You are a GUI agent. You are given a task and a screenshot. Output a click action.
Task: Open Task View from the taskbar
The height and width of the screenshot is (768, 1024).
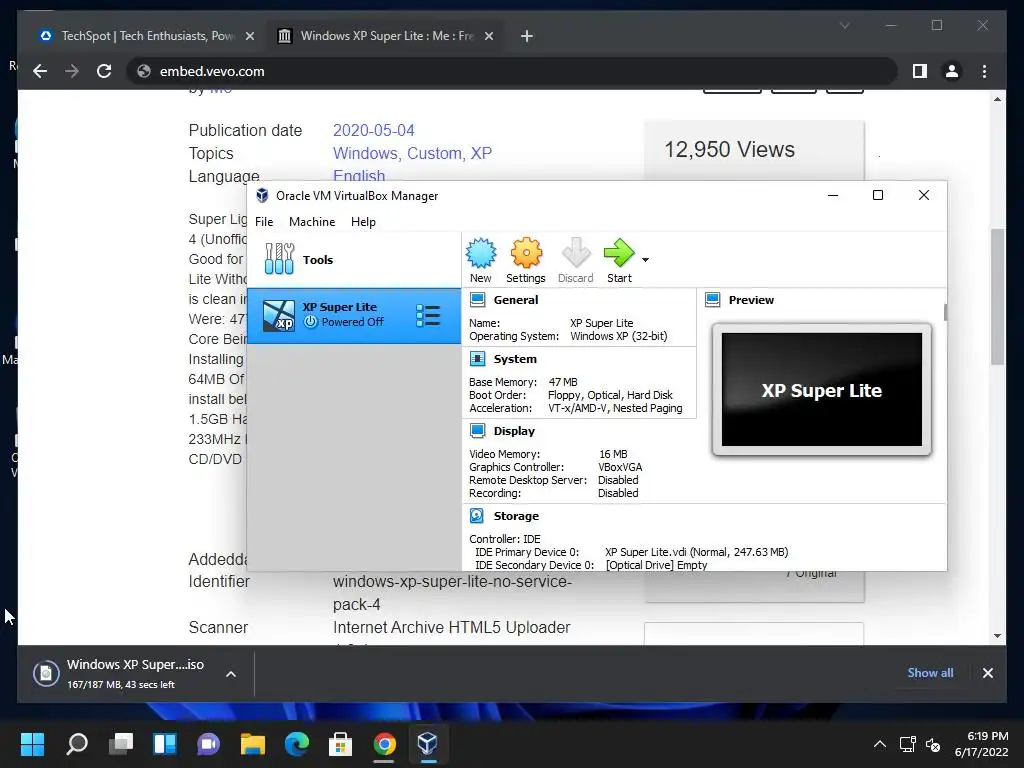point(121,743)
